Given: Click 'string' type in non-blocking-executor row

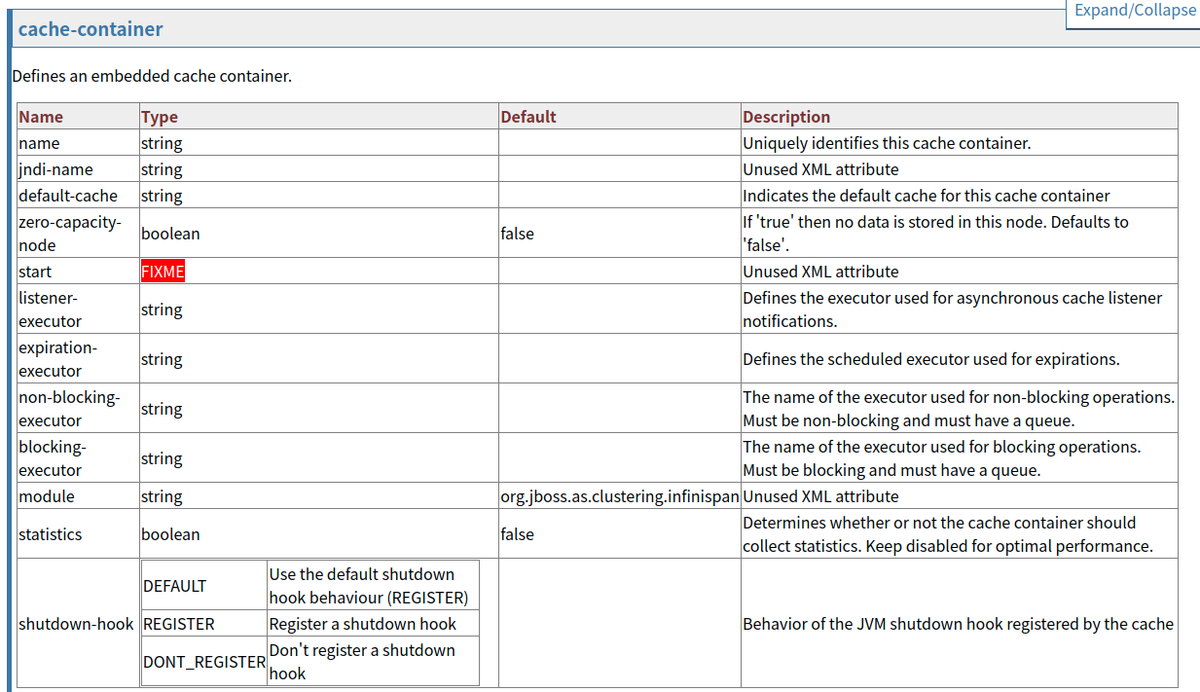Looking at the screenshot, I should (161, 409).
